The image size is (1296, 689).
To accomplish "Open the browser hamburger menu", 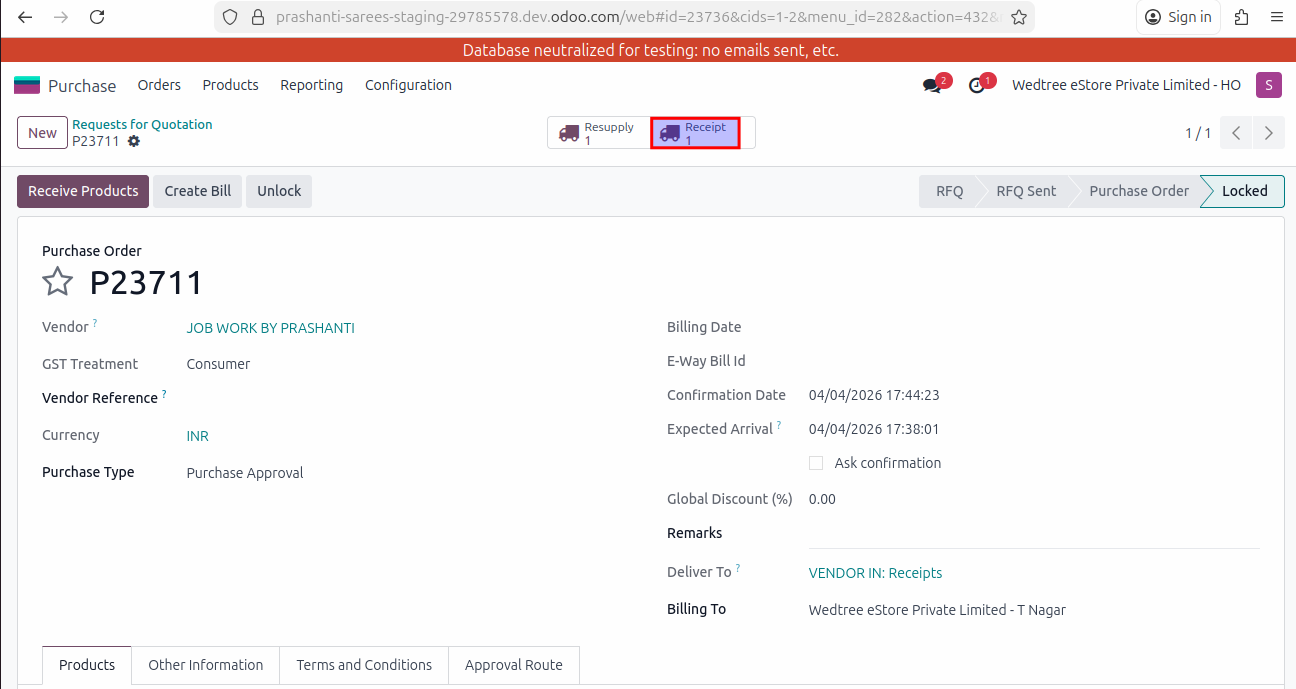I will [x=1276, y=17].
